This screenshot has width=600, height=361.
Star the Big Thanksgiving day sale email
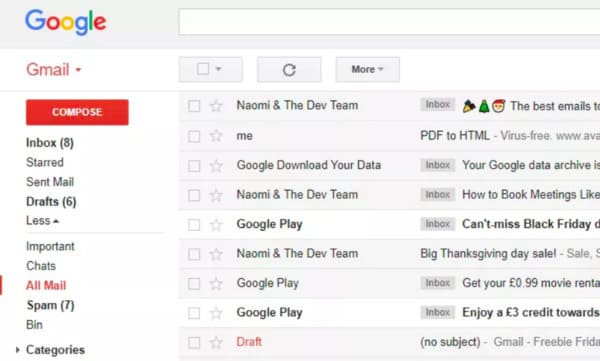[x=216, y=254]
